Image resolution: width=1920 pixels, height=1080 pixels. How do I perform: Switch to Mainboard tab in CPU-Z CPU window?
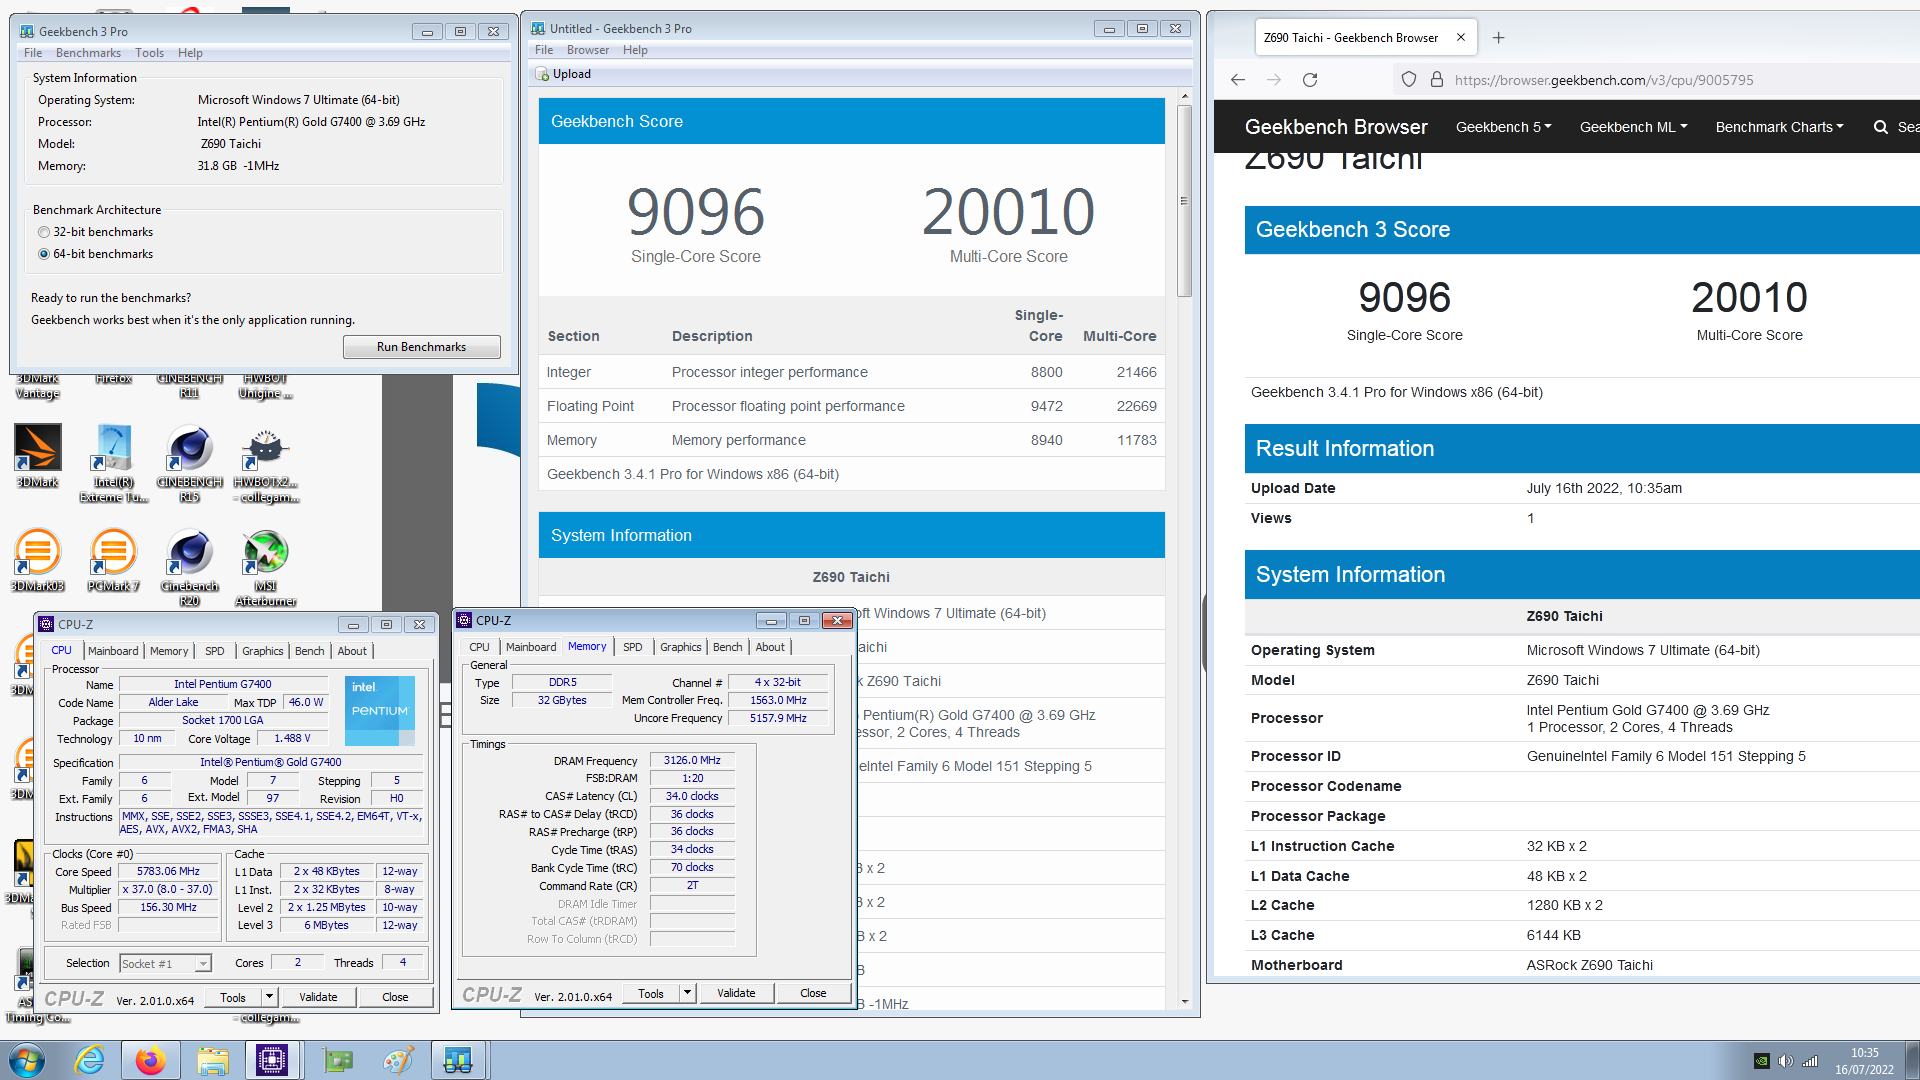(x=113, y=651)
